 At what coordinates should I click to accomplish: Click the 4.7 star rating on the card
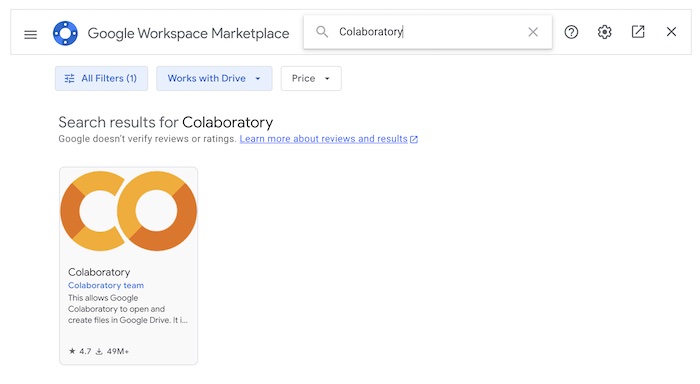[x=80, y=351]
